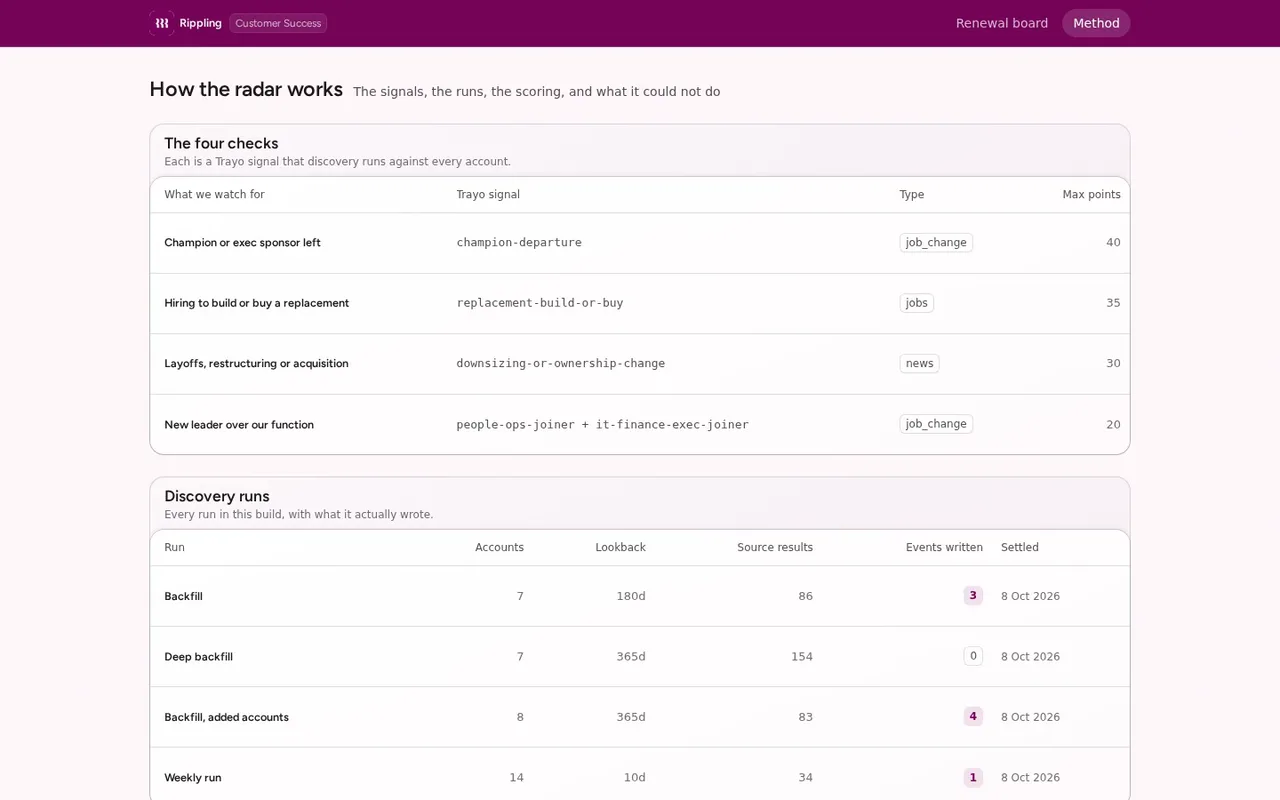Image resolution: width=1280 pixels, height=800 pixels.
Task: Click the jobs type tag
Action: 917,303
